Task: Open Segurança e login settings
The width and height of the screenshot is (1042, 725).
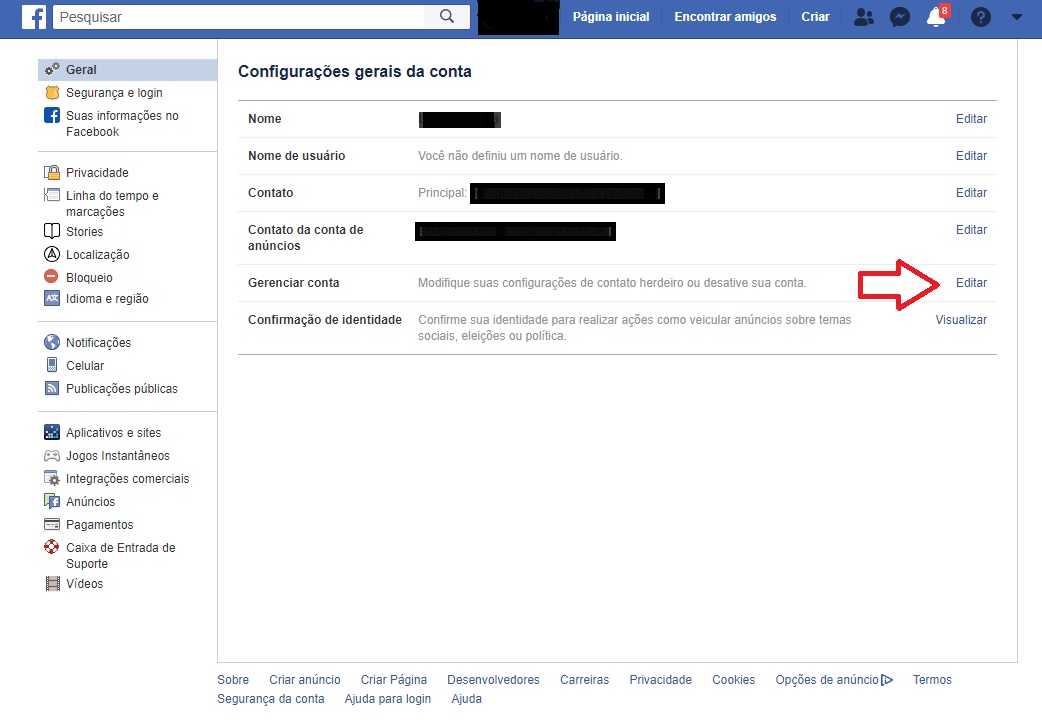Action: [x=114, y=93]
